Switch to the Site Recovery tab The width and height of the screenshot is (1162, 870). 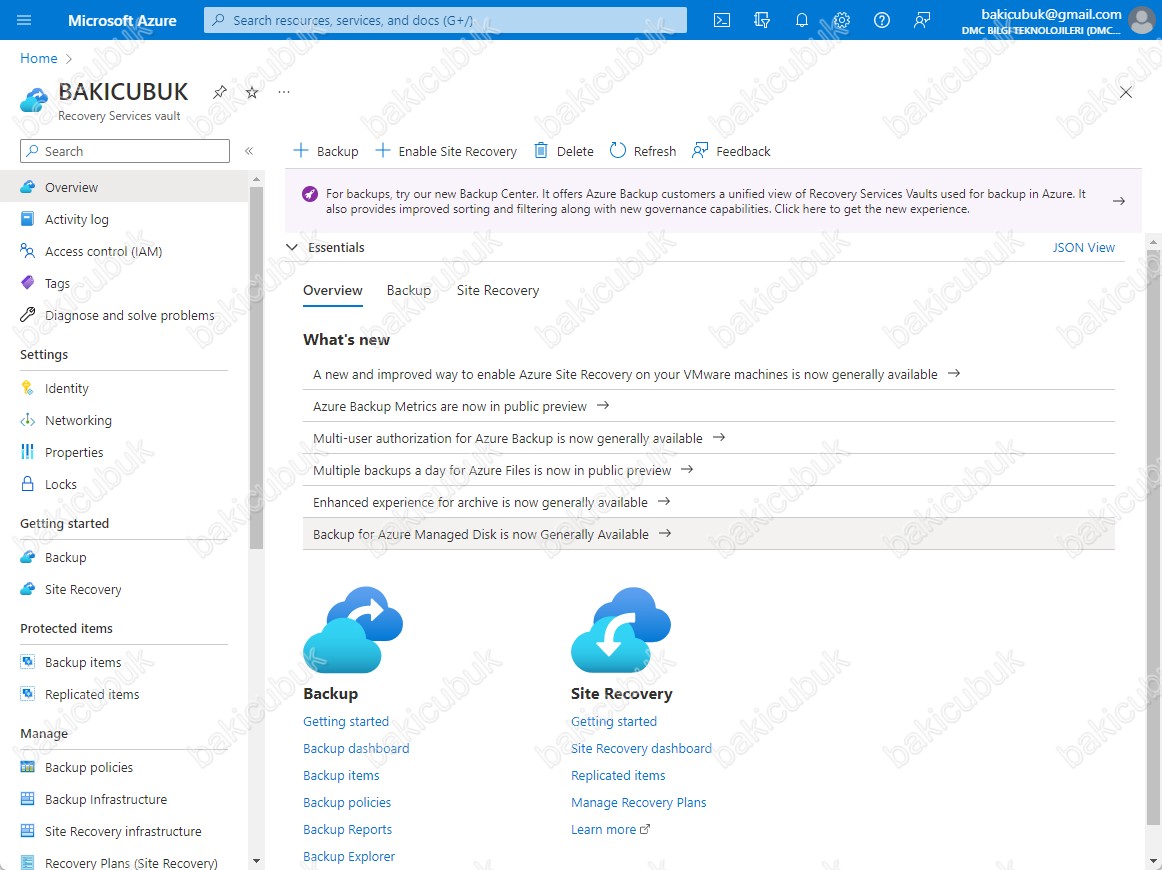tap(498, 290)
